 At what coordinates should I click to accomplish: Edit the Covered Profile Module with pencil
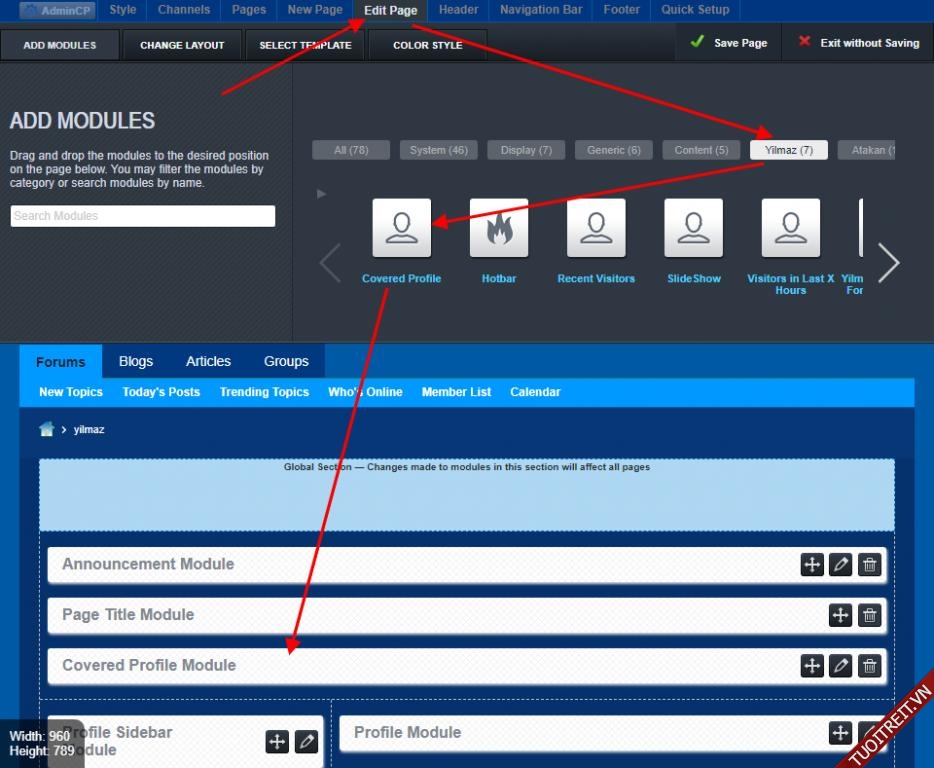[x=840, y=666]
